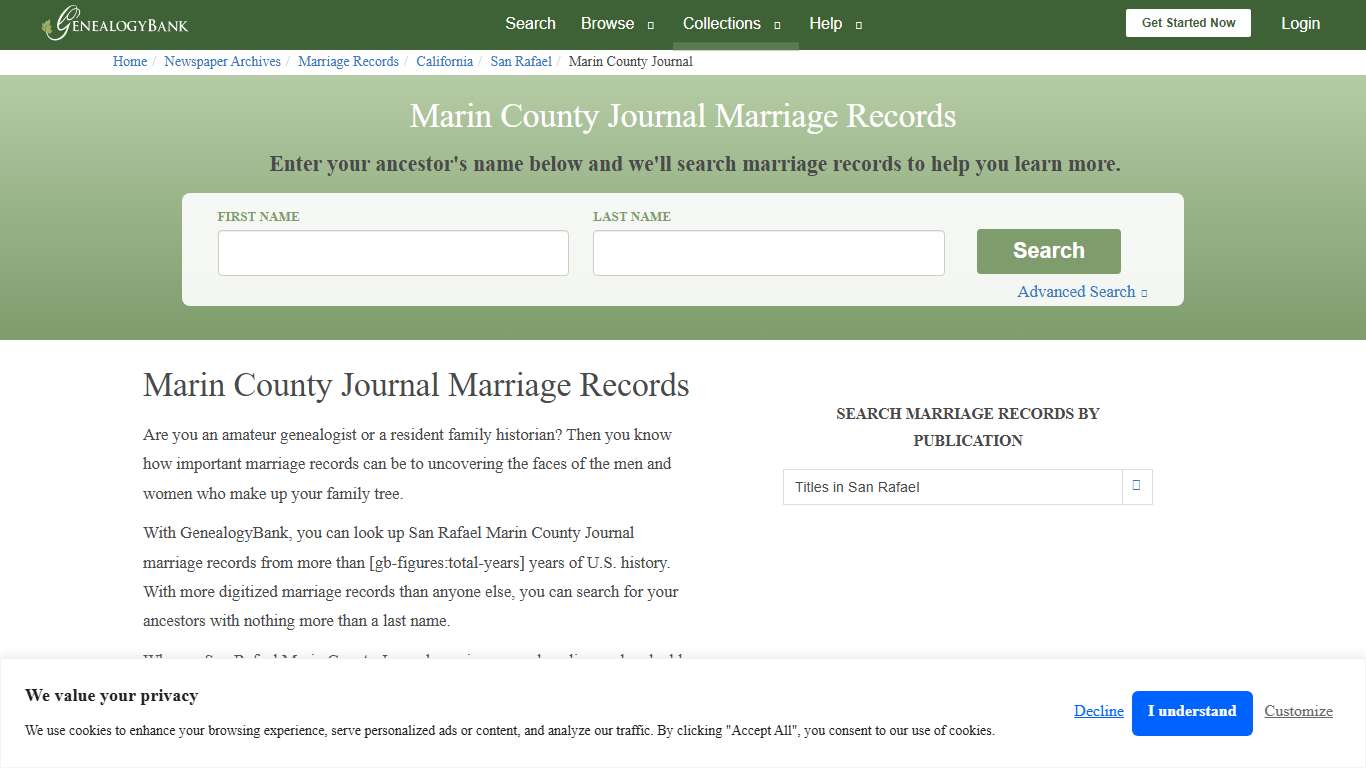
Task: Open Newspaper Archives breadcrumb link
Action: (222, 61)
